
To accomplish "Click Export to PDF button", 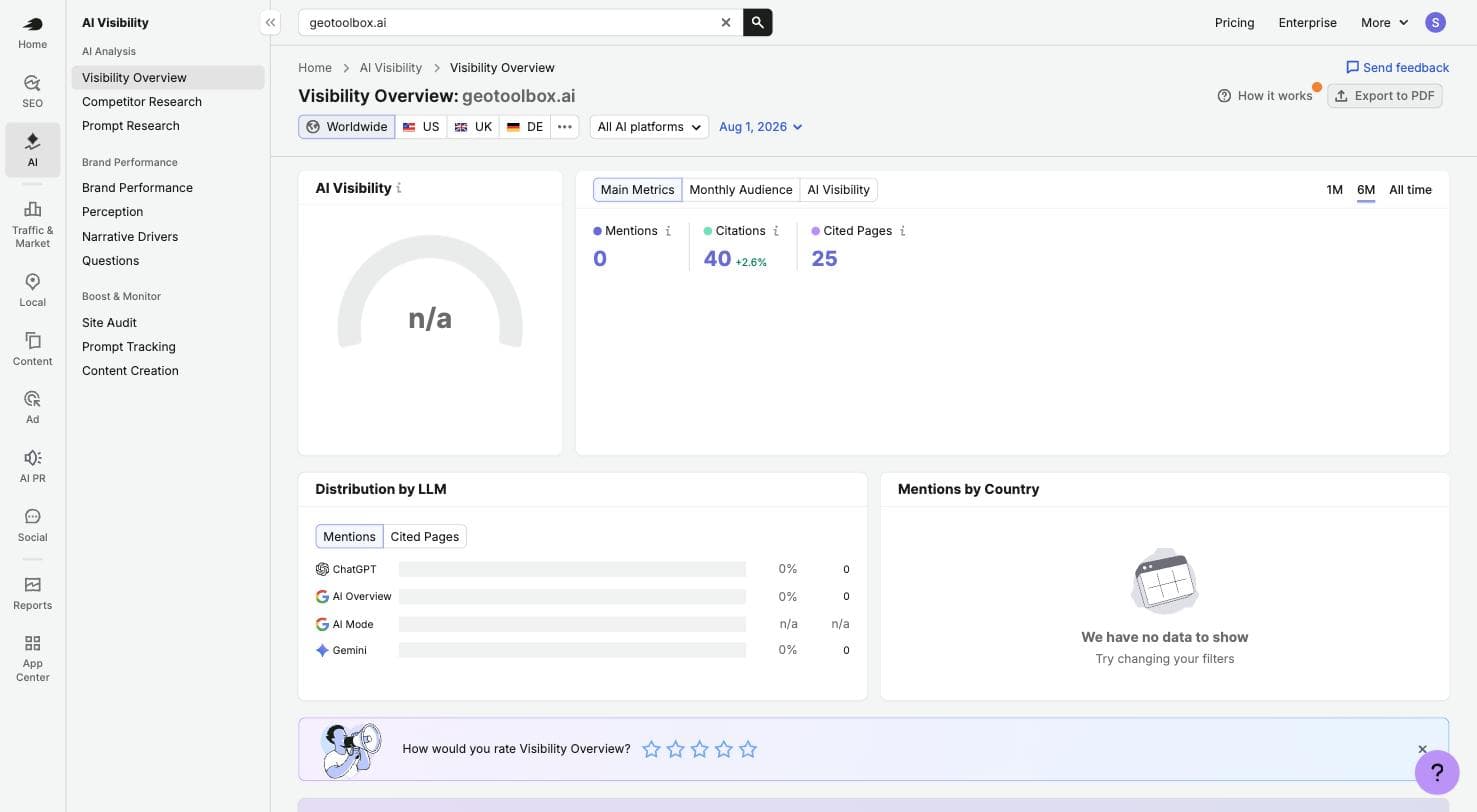I will 1384,96.
